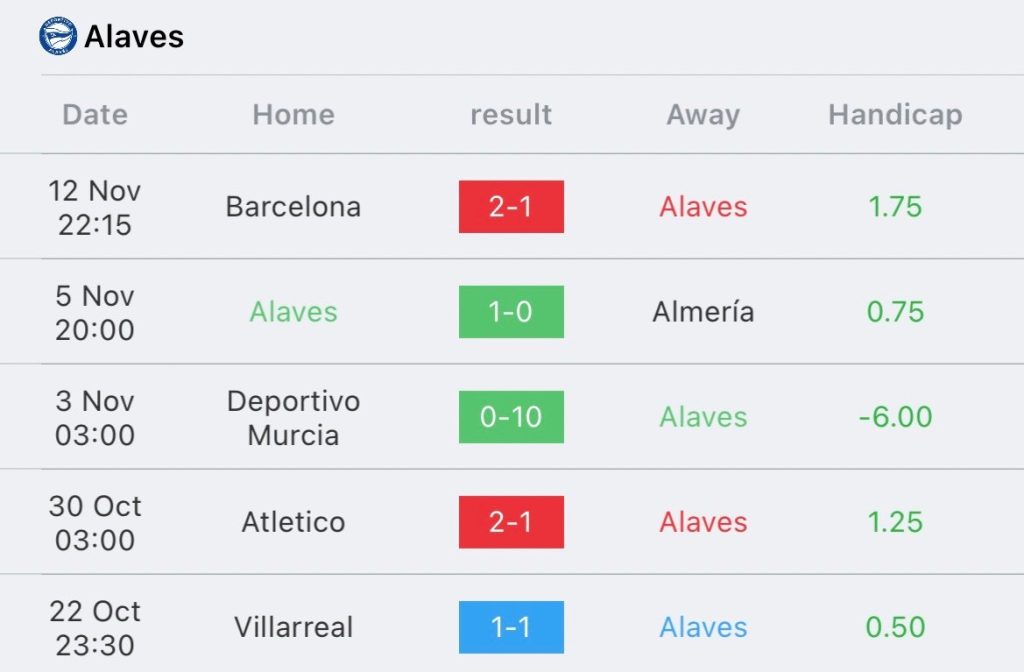Click the 12 Nov 22:15 match date
The height and width of the screenshot is (672, 1024).
pos(95,208)
